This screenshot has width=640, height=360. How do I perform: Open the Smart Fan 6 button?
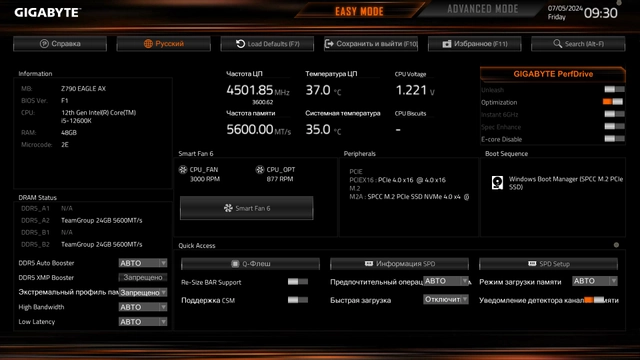tap(247, 208)
